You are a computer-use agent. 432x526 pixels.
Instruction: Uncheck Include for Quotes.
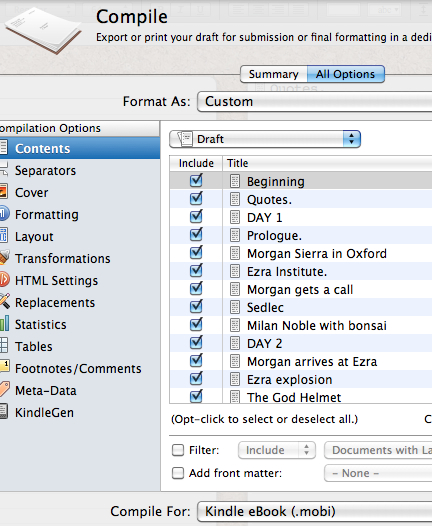196,199
